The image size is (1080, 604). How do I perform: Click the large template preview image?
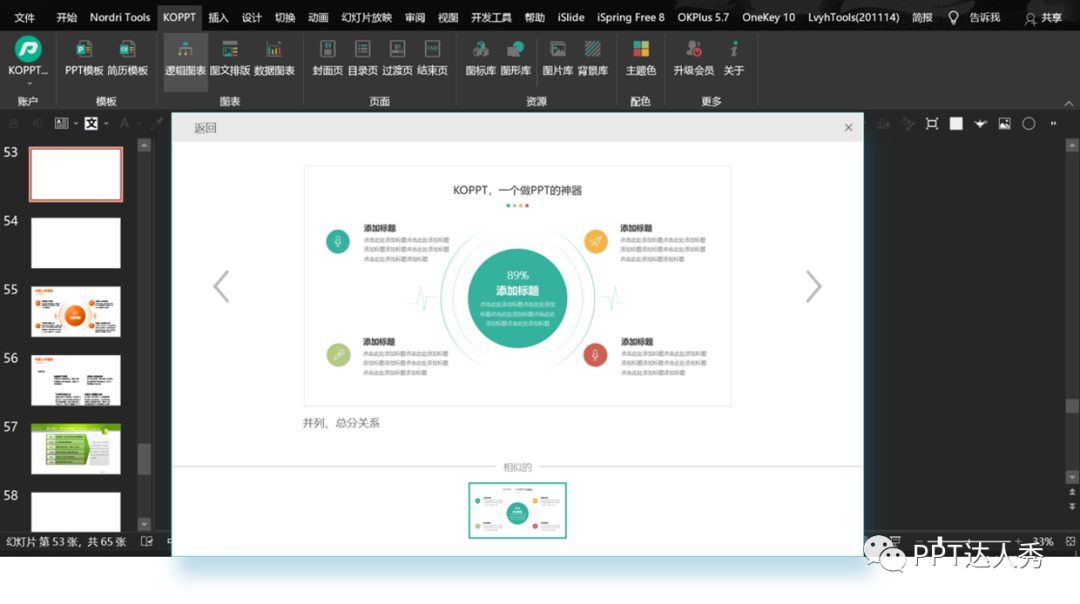click(x=517, y=286)
